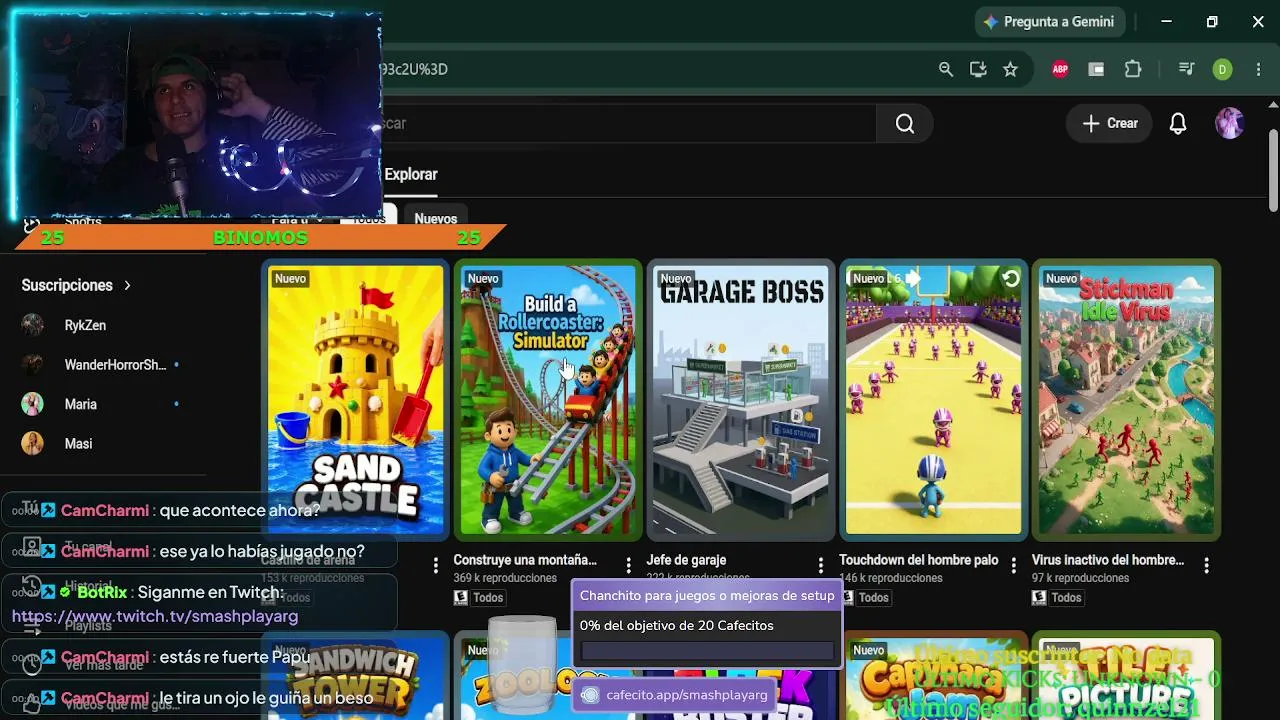Play the Garage Boss game thumbnail
Image resolution: width=1280 pixels, height=720 pixels.
(741, 400)
